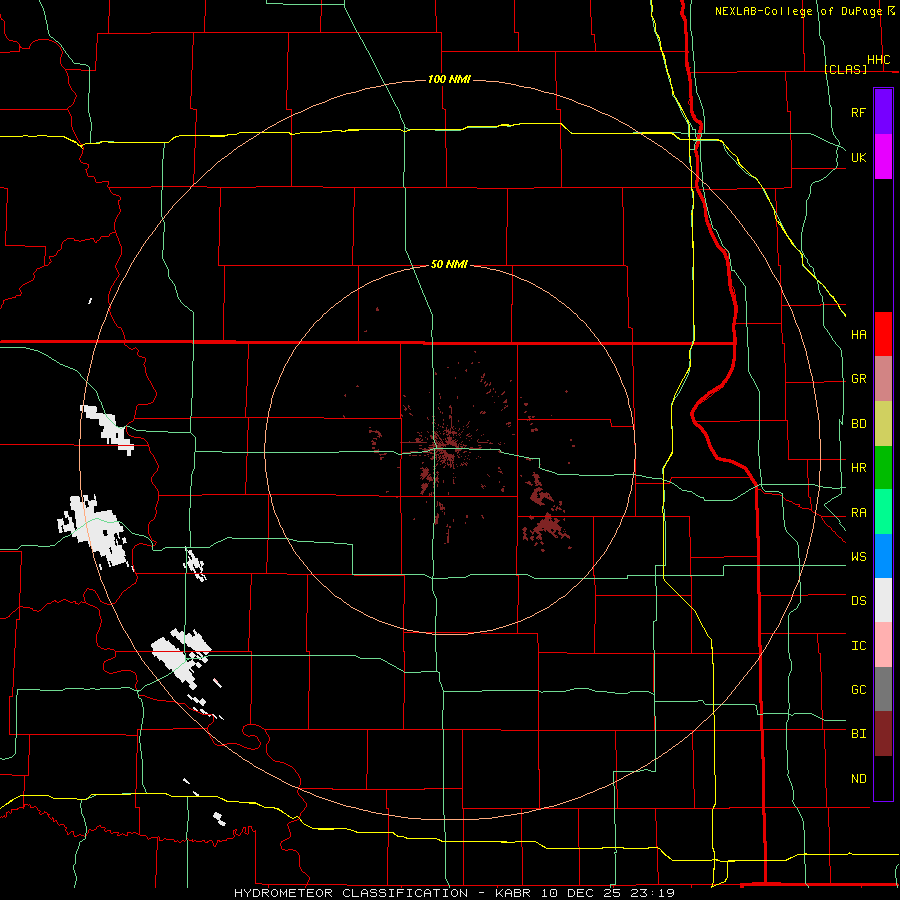Click the 50 NMI range ring label

click(x=449, y=264)
